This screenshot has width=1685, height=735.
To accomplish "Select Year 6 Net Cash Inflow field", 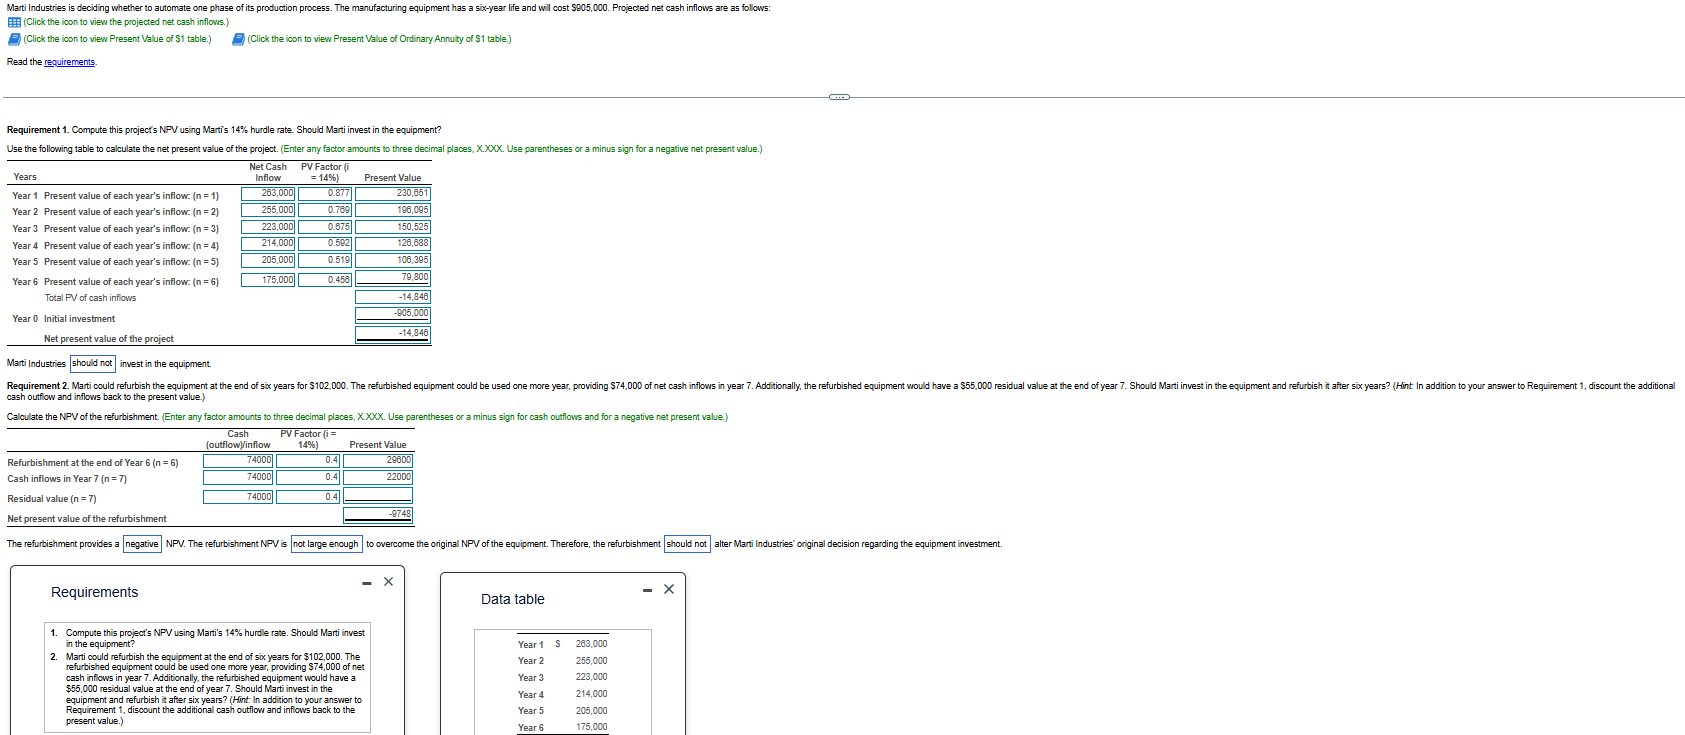I will (268, 280).
